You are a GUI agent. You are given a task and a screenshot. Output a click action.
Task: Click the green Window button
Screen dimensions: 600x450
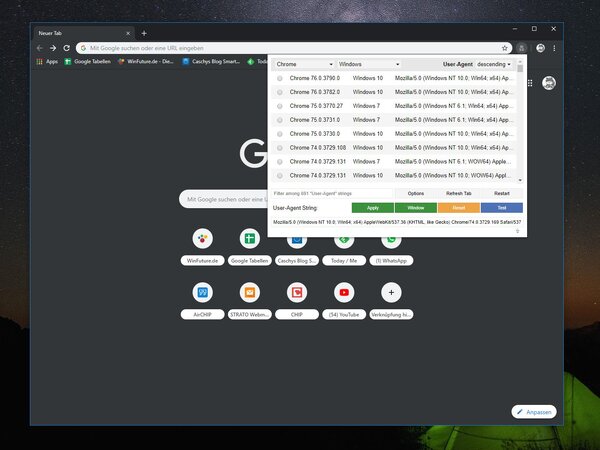coord(416,208)
